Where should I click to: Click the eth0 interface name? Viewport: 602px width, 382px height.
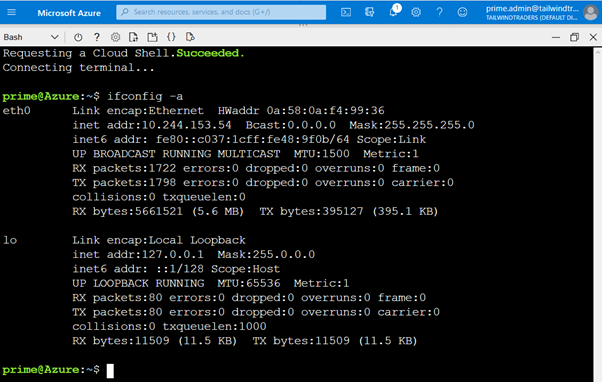[x=17, y=111]
